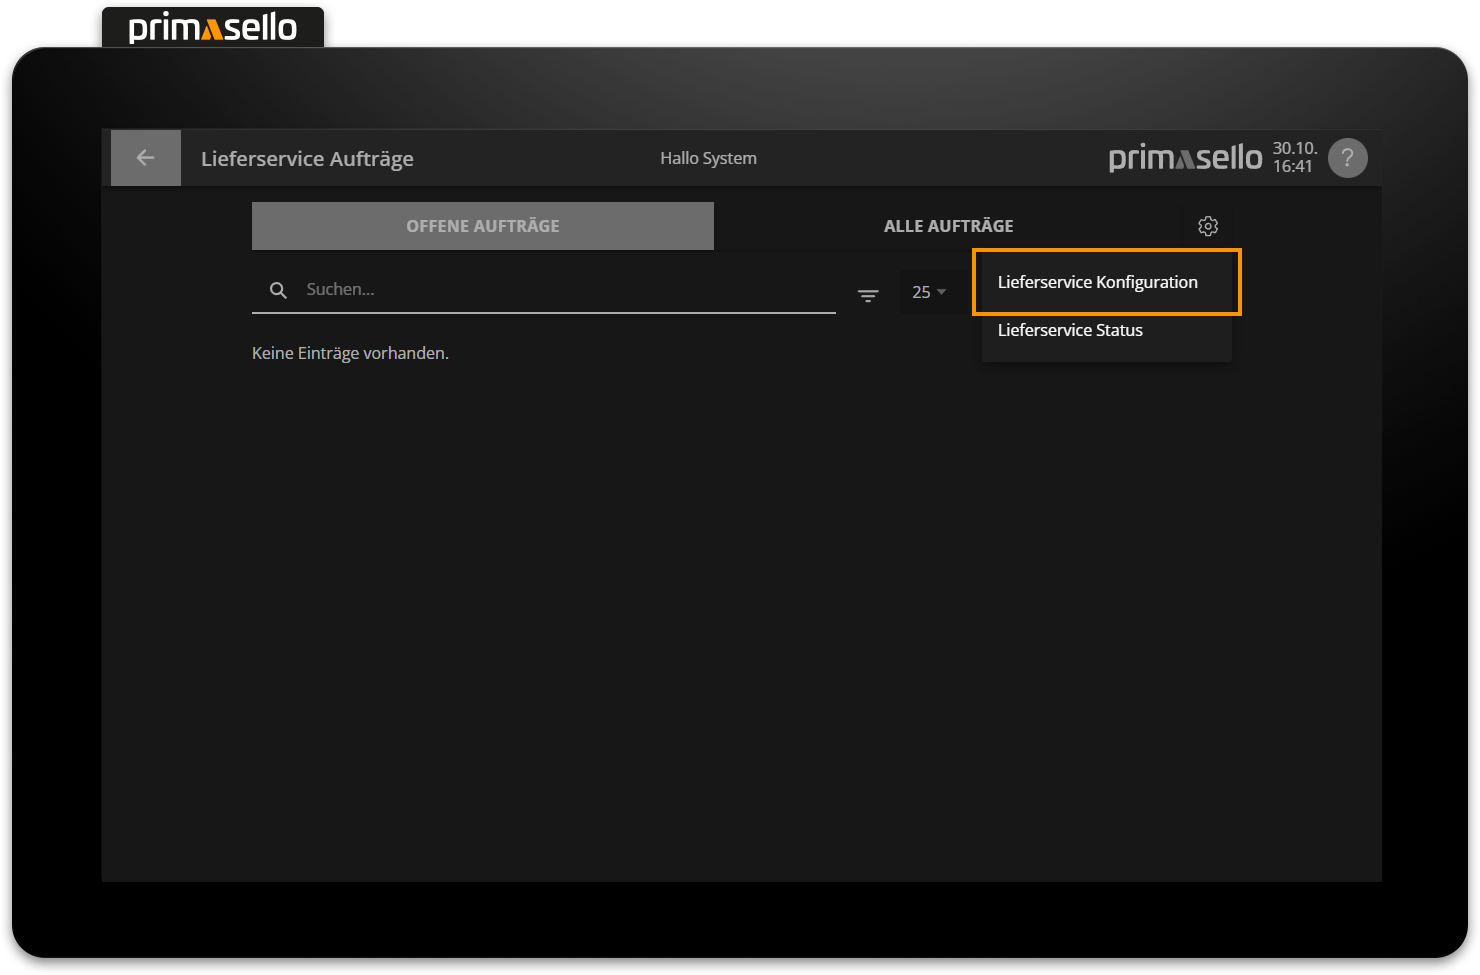The width and height of the screenshot is (1480, 975).
Task: Click the highlighted Lieferservice Konfiguration option
Action: 1098,282
